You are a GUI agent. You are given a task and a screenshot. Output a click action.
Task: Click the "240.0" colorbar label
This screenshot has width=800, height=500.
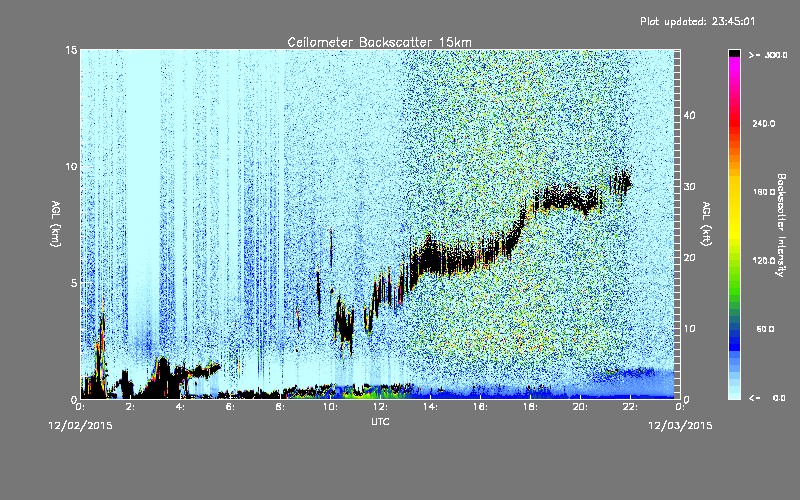tap(764, 124)
